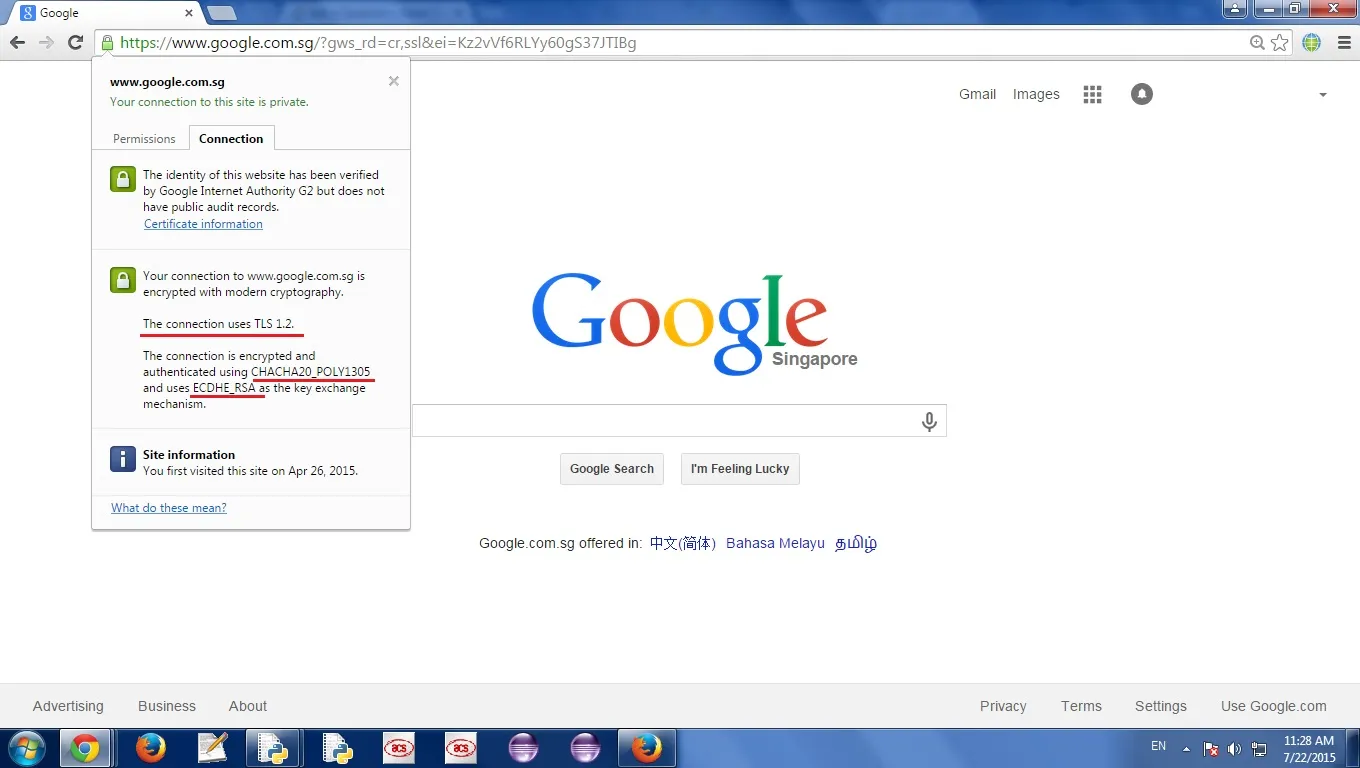This screenshot has height=768, width=1360.
Task: Close the site info popup
Action: click(394, 81)
